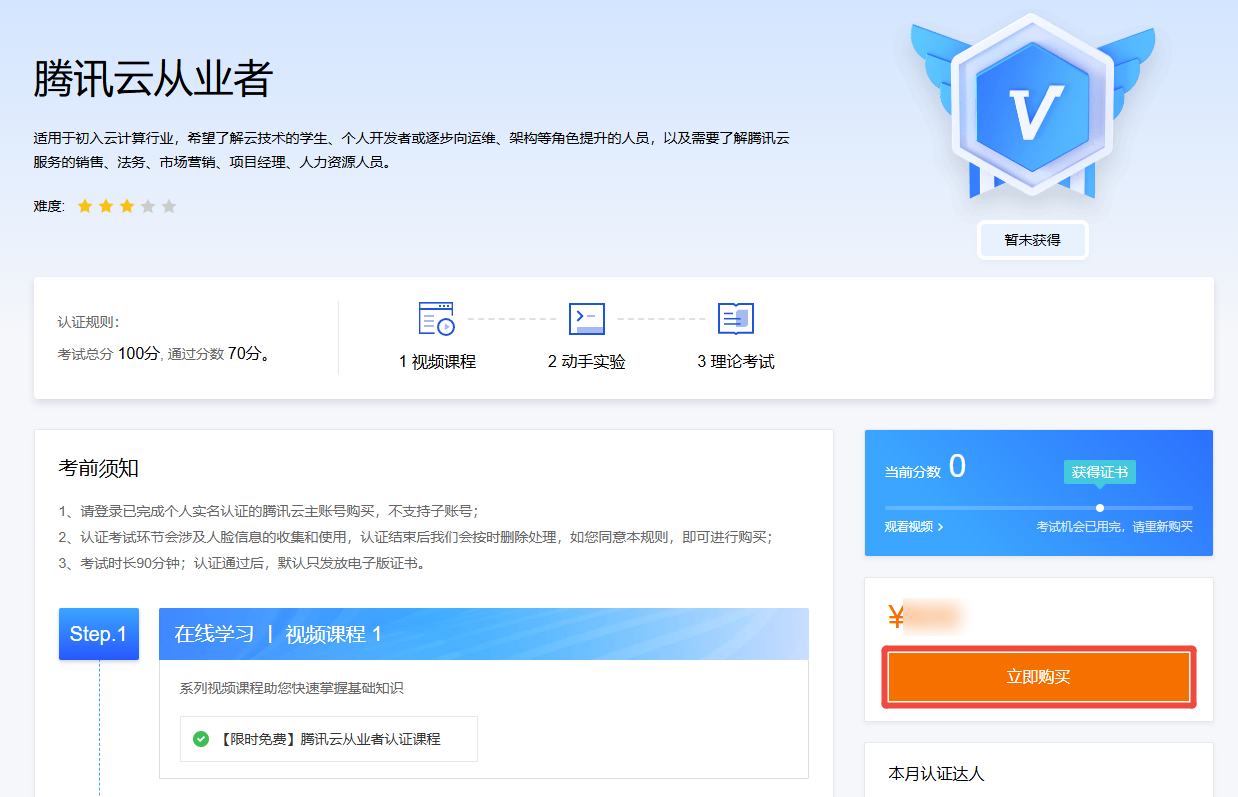This screenshot has height=797, width=1238.
Task: Click the blurred price after the ¥ sign
Action: 933,617
